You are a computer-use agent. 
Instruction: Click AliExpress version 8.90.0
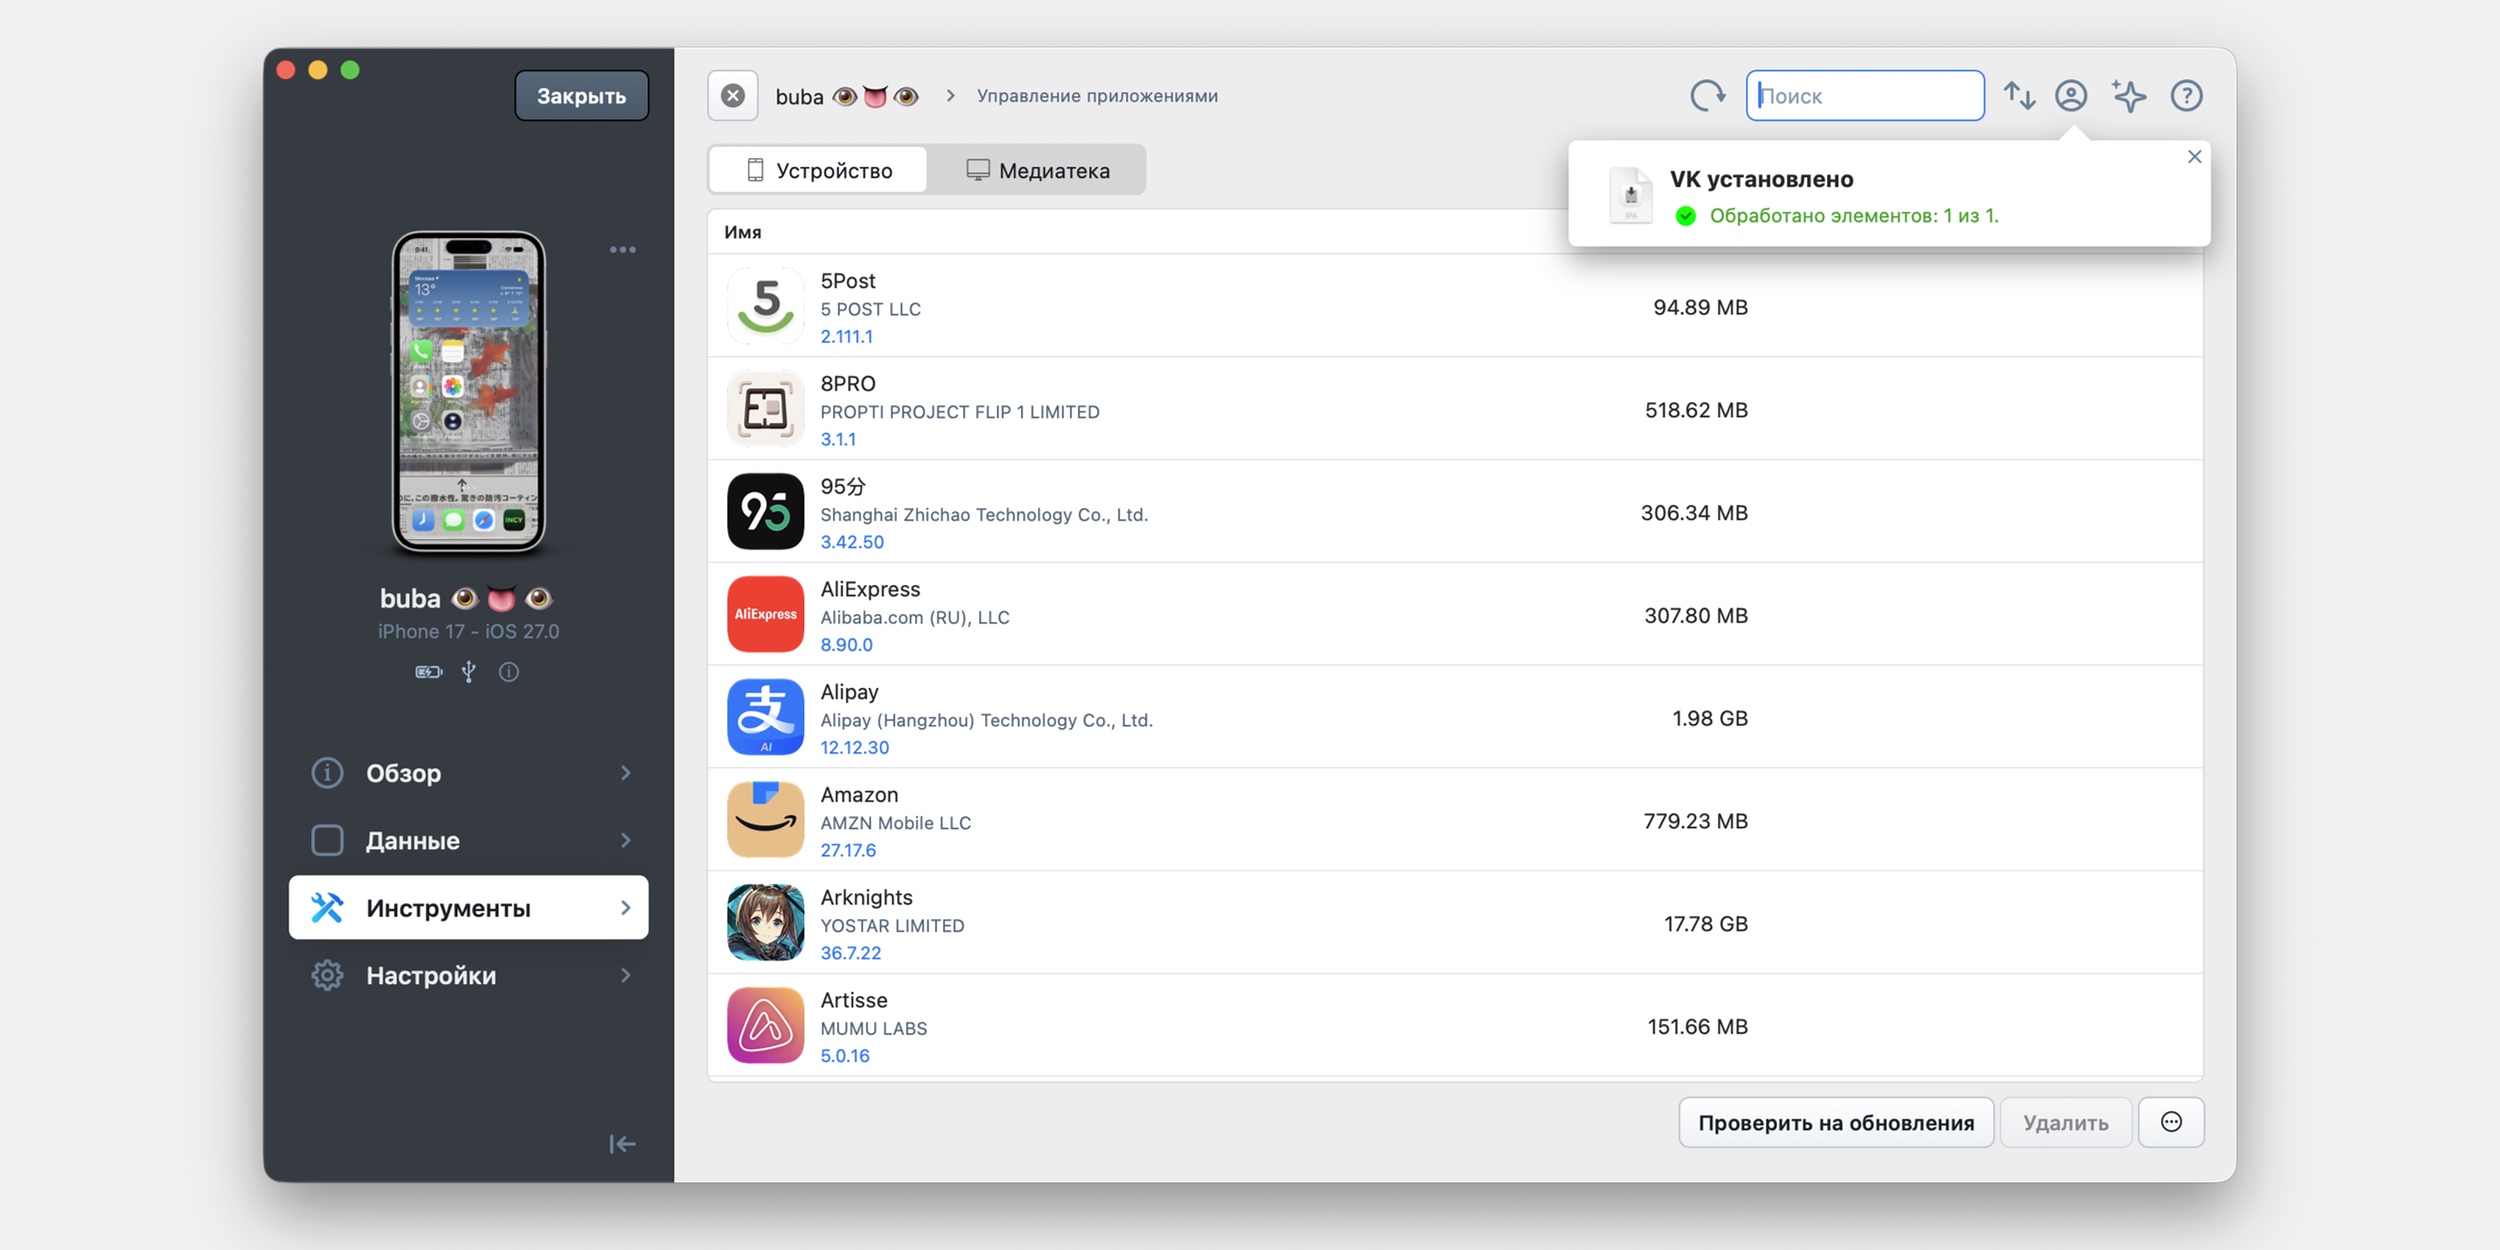tap(846, 645)
